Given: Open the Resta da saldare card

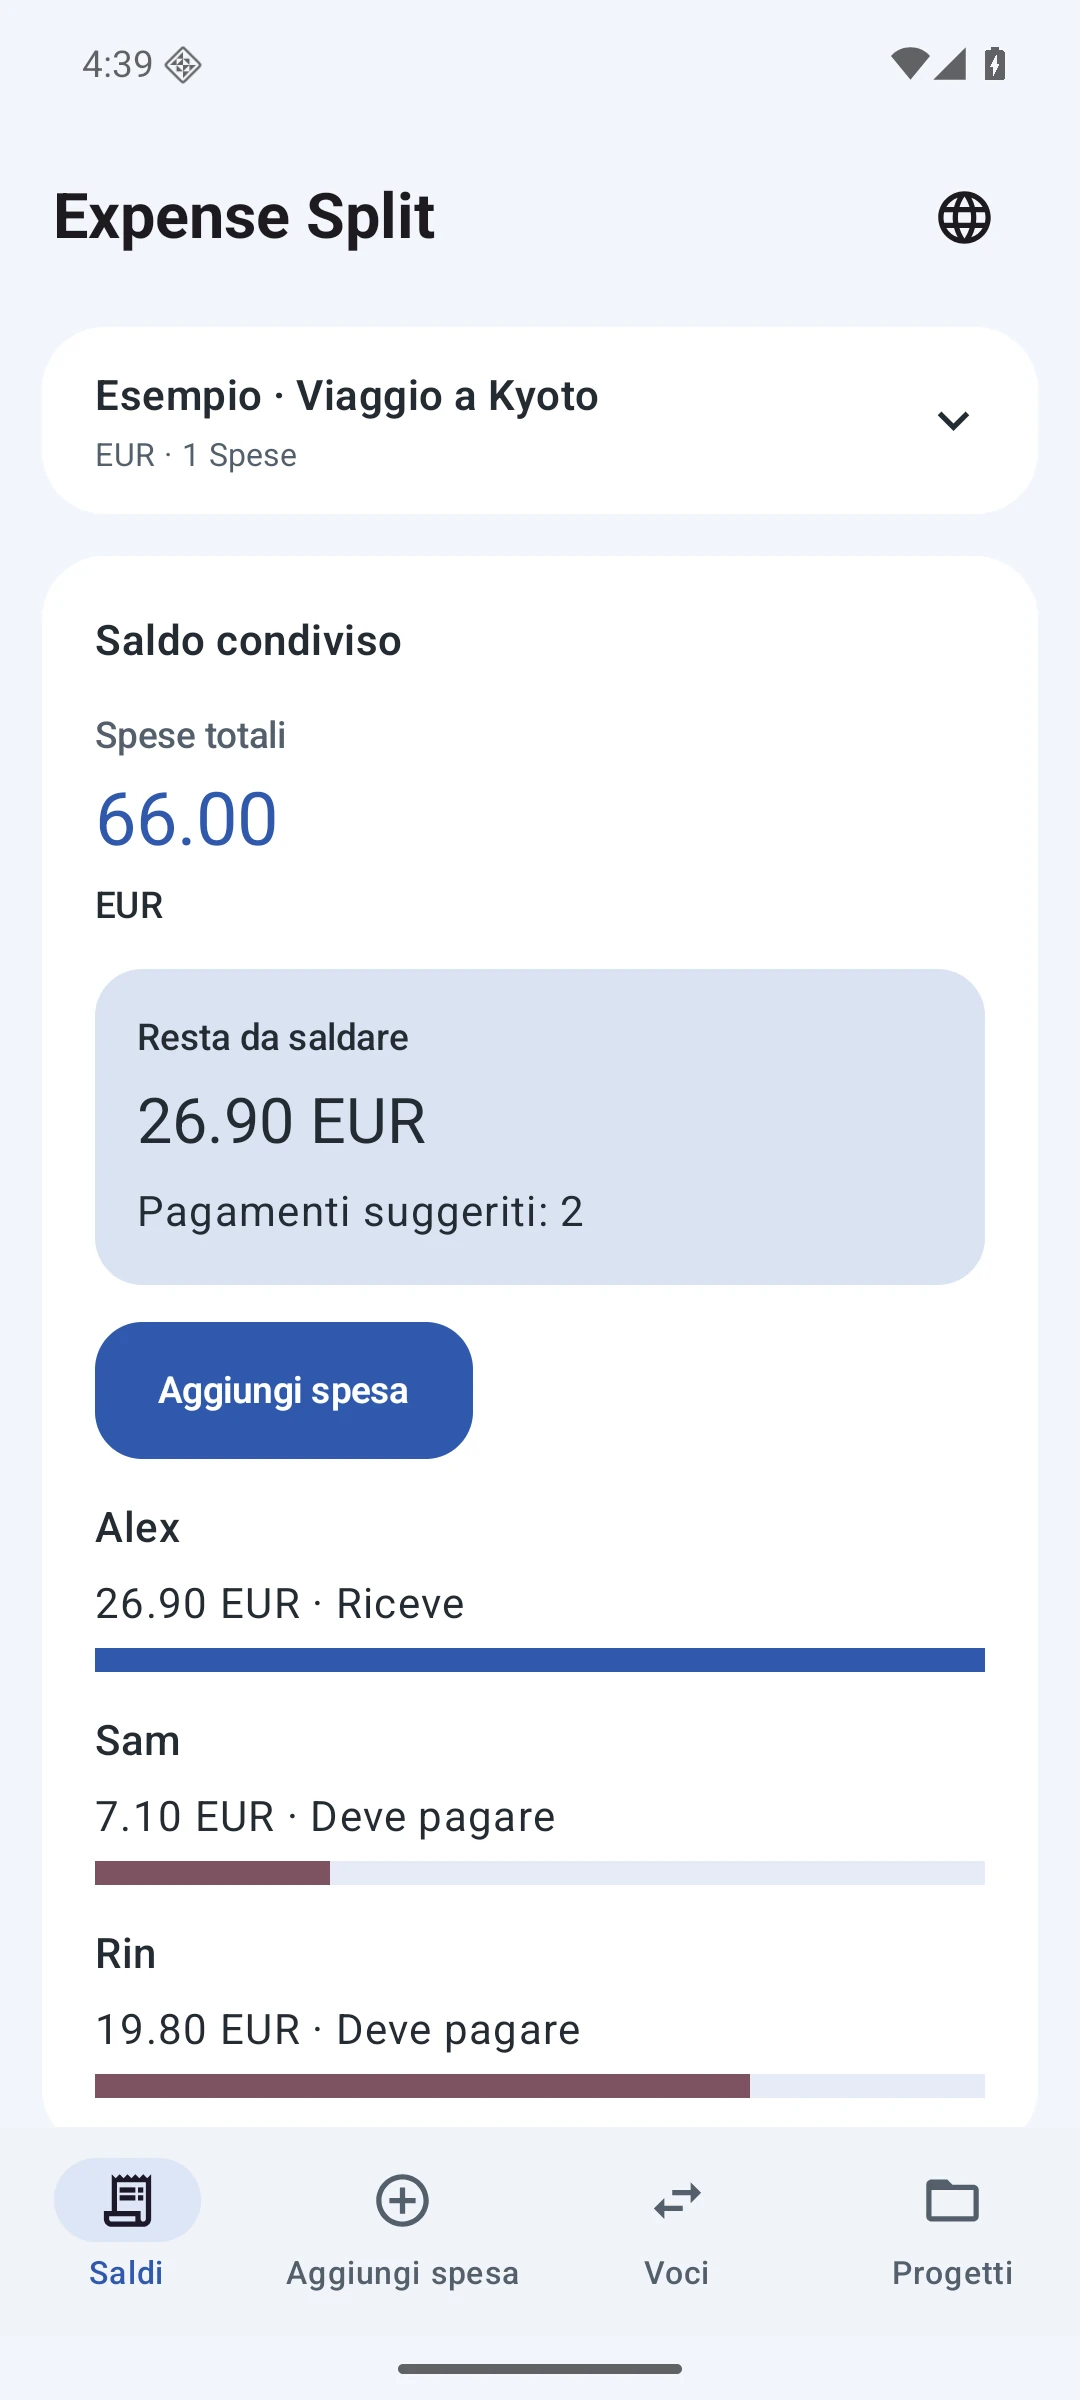Looking at the screenshot, I should point(540,1127).
